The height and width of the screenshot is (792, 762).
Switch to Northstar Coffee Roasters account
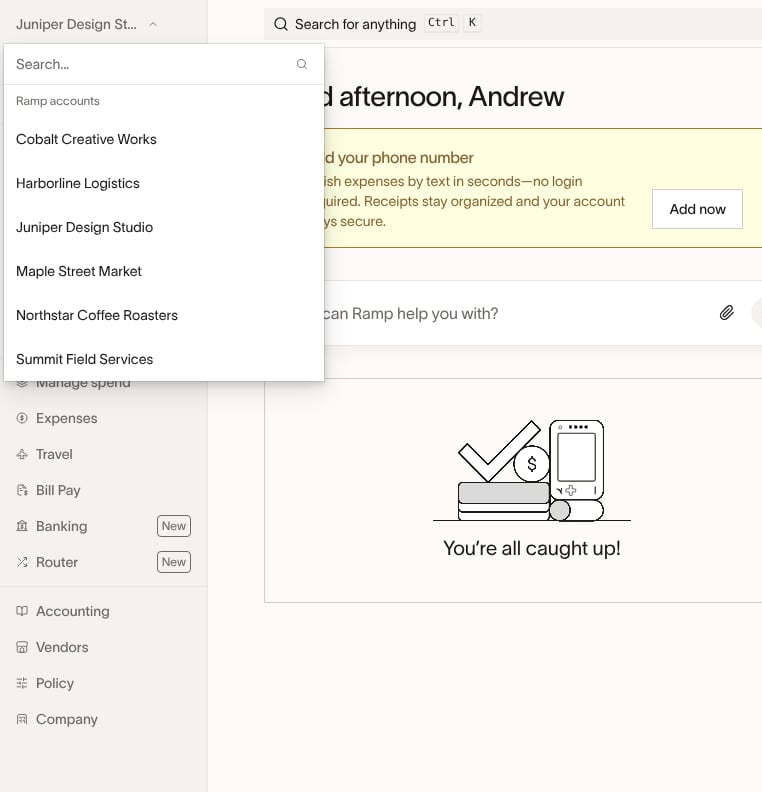pyautogui.click(x=164, y=315)
